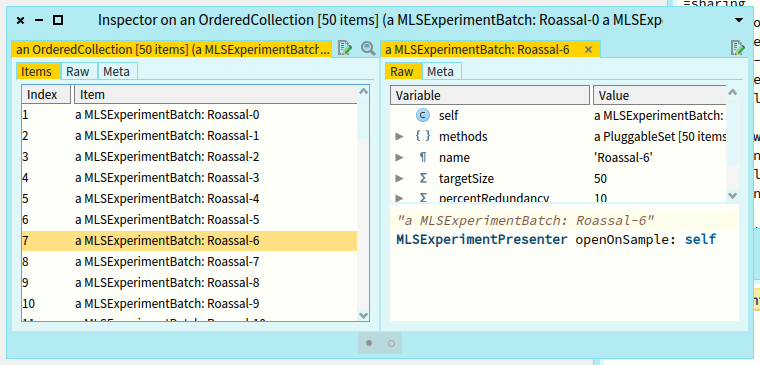
Task: Click the evaluator pencil icon in right pane
Action: tap(738, 48)
